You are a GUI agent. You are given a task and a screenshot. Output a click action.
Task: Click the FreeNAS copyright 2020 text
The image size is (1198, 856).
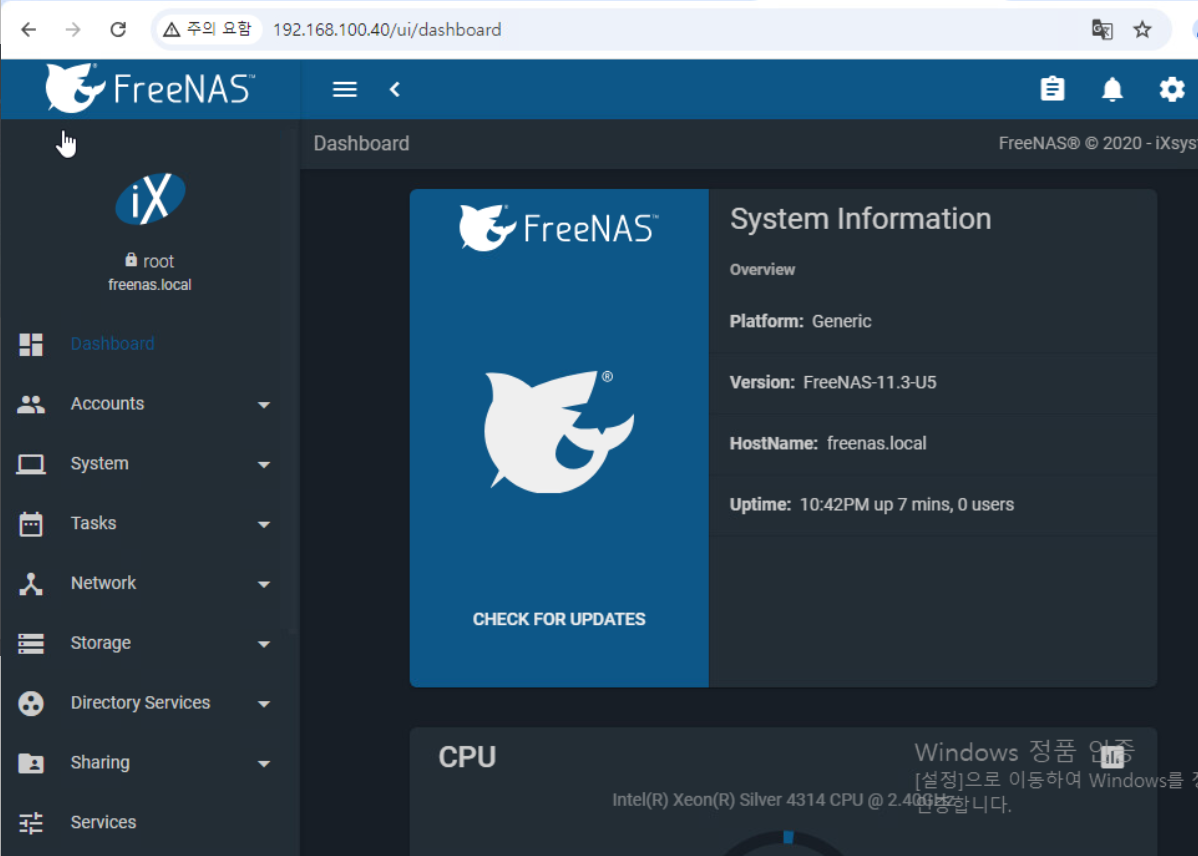(1098, 144)
